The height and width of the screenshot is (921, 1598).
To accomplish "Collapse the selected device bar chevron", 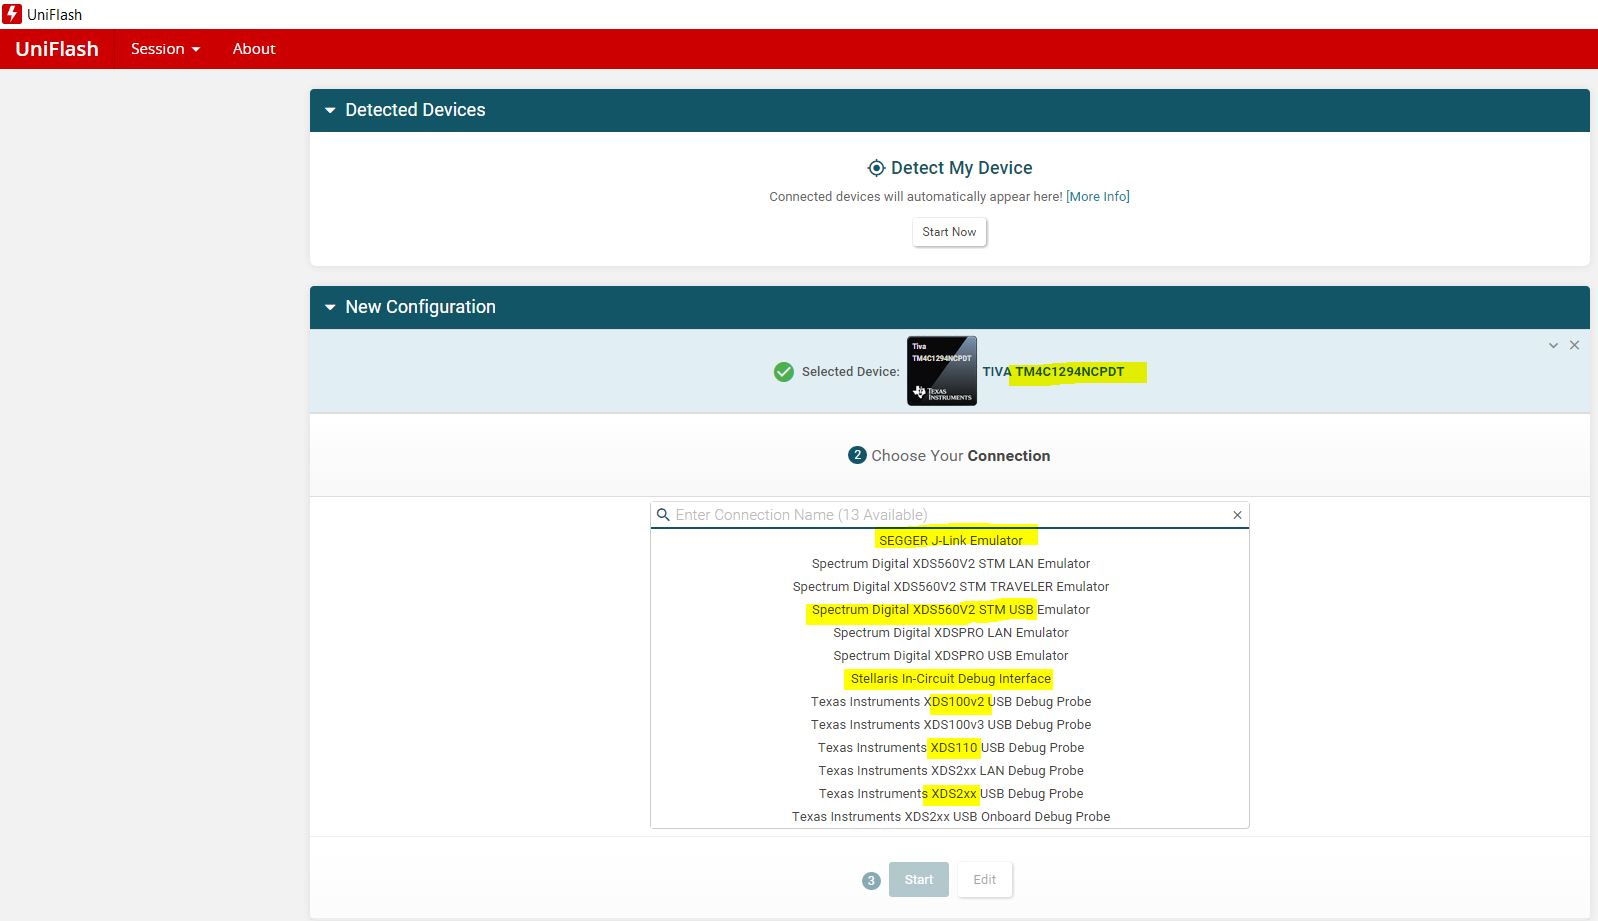I will [x=1553, y=345].
